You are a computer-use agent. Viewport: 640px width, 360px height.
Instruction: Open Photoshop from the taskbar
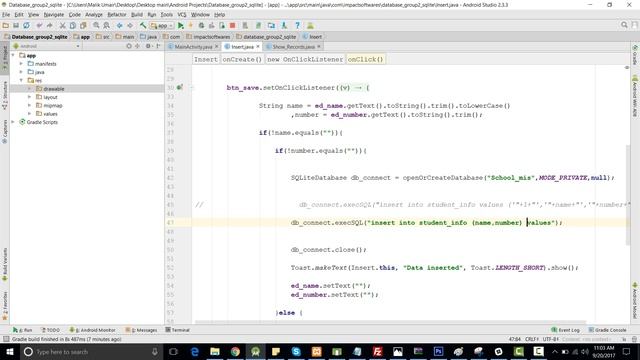pyautogui.click(x=438, y=351)
